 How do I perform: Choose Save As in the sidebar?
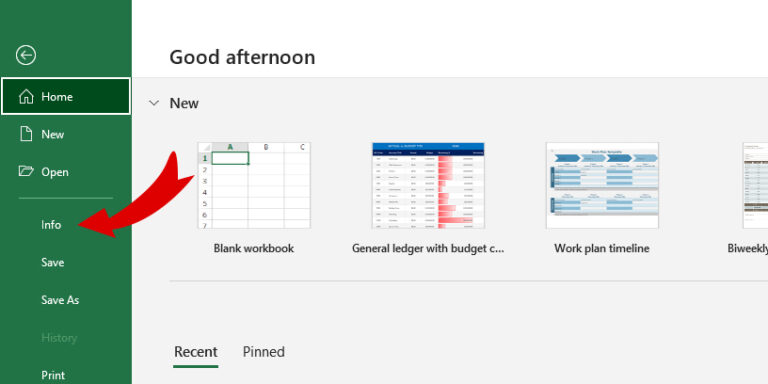60,300
